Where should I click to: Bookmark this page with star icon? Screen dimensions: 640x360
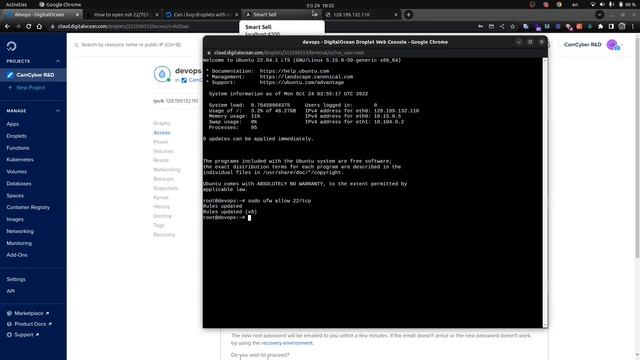[513, 26]
